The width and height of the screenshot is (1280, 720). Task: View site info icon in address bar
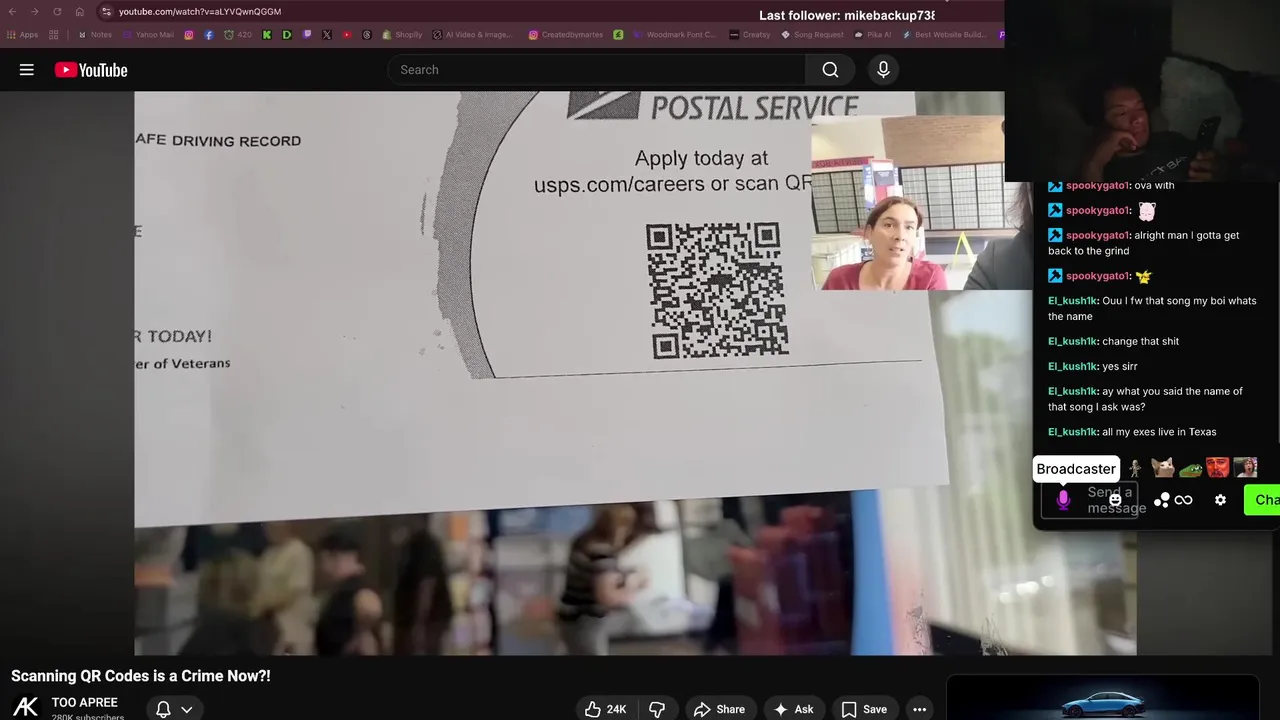tap(106, 11)
